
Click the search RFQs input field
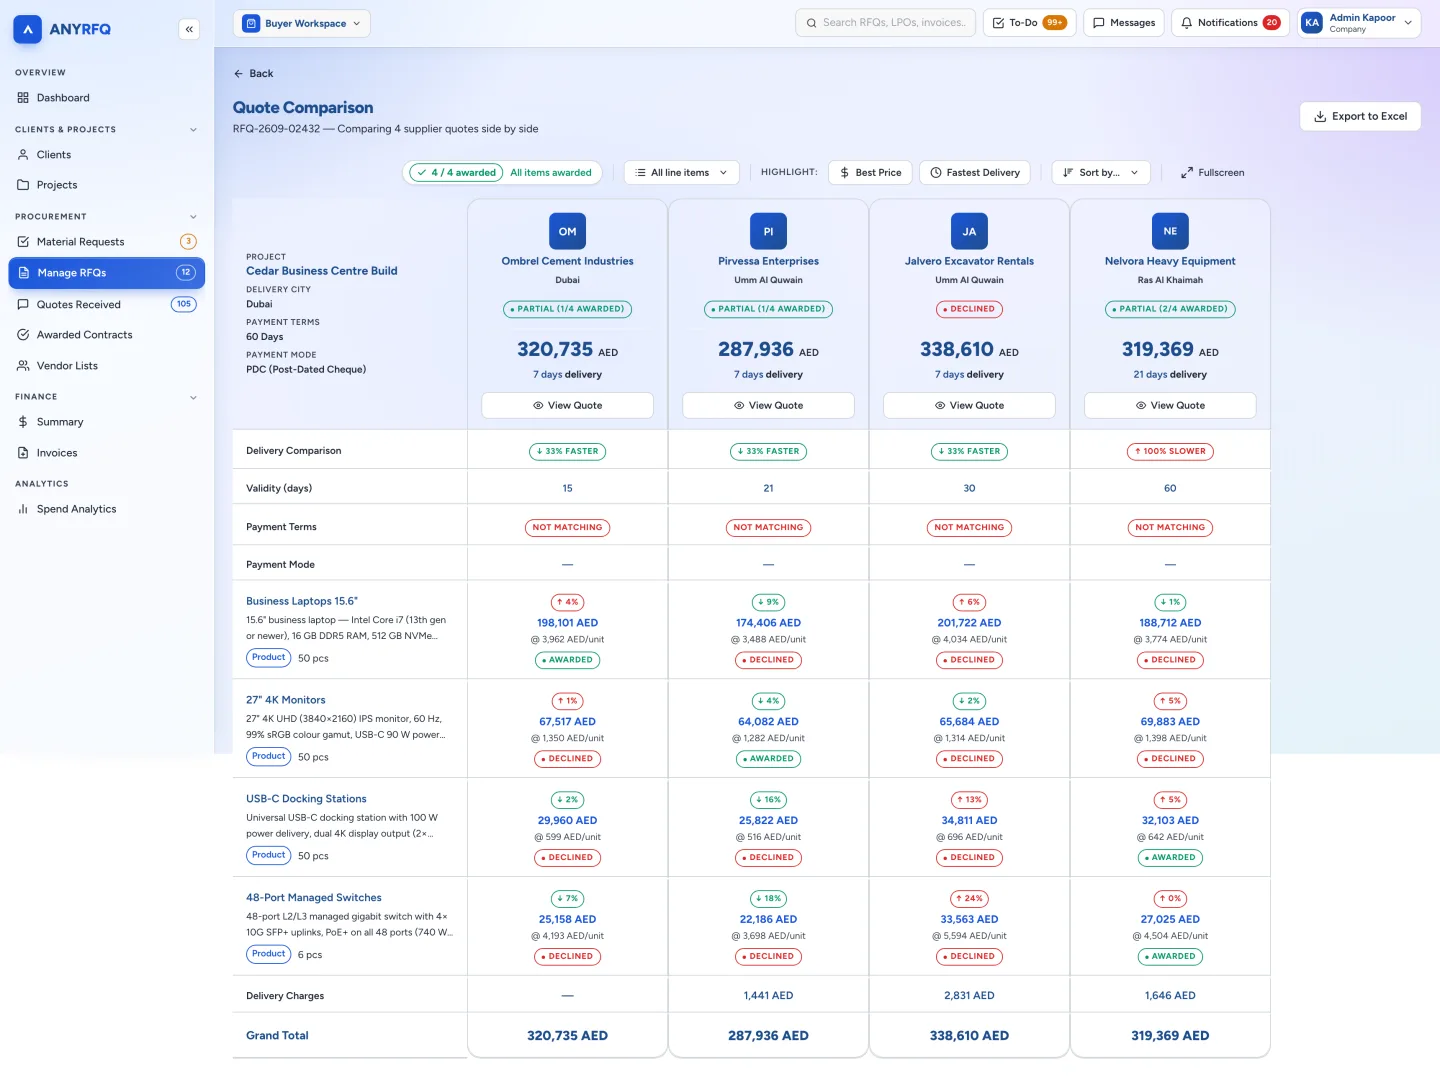(885, 23)
